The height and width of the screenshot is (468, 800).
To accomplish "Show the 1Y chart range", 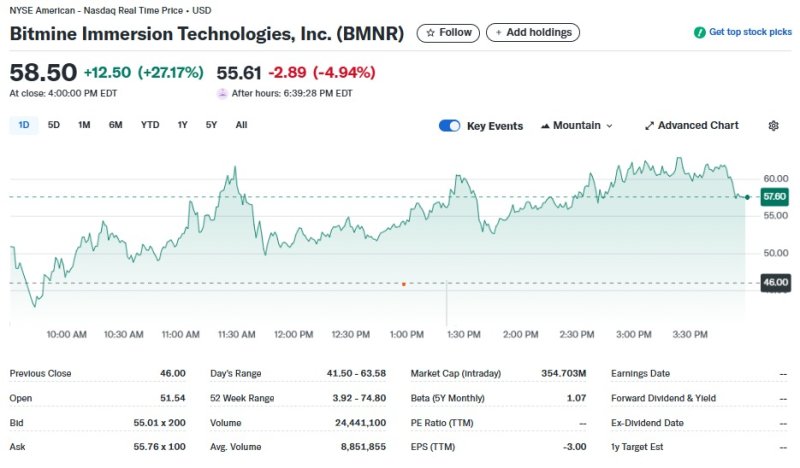I will tap(182, 125).
